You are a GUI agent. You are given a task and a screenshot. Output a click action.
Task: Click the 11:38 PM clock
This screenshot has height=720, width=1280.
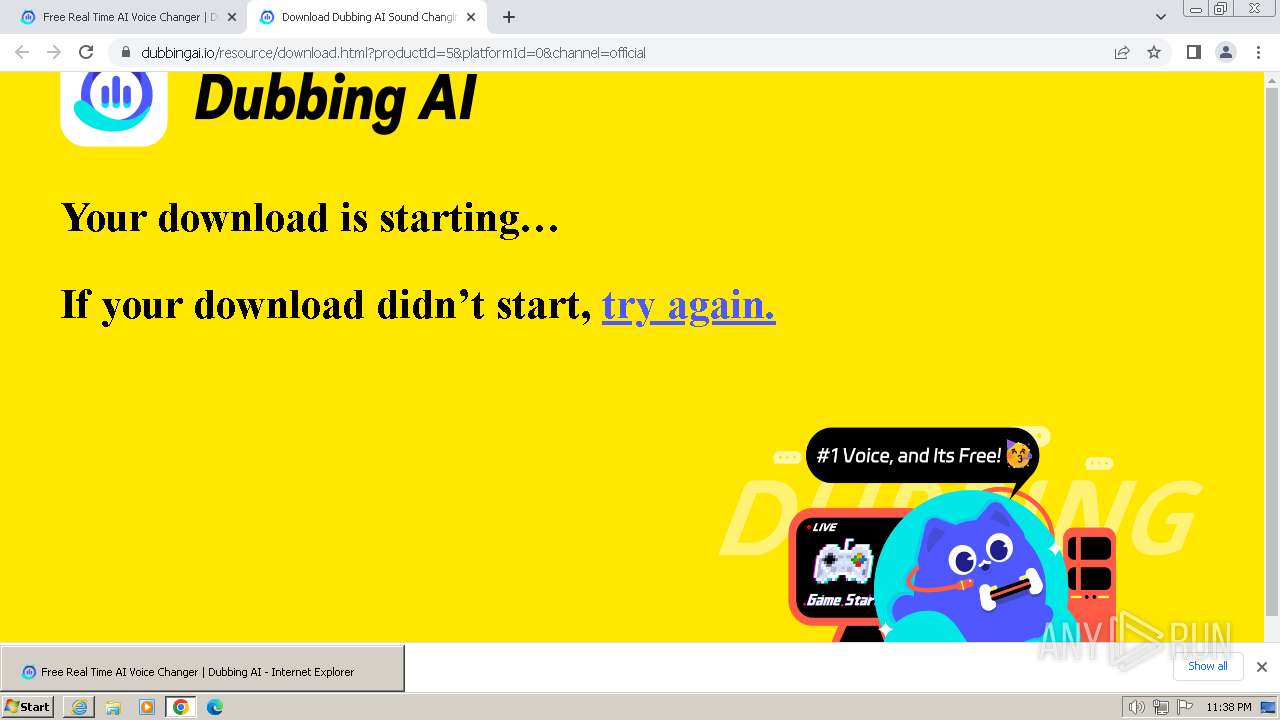pyautogui.click(x=1229, y=707)
